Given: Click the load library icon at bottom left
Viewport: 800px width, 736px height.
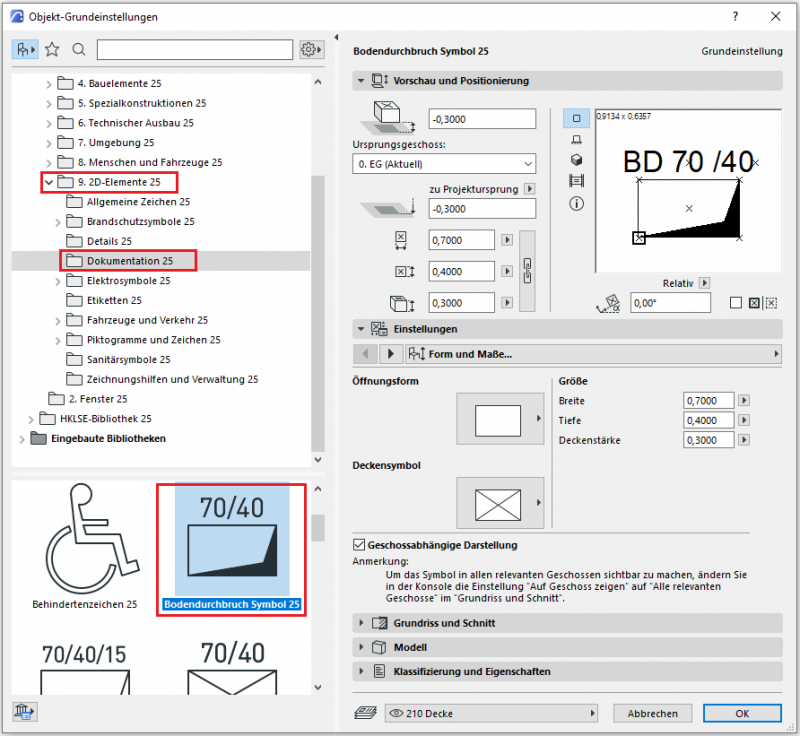Looking at the screenshot, I should [22, 712].
